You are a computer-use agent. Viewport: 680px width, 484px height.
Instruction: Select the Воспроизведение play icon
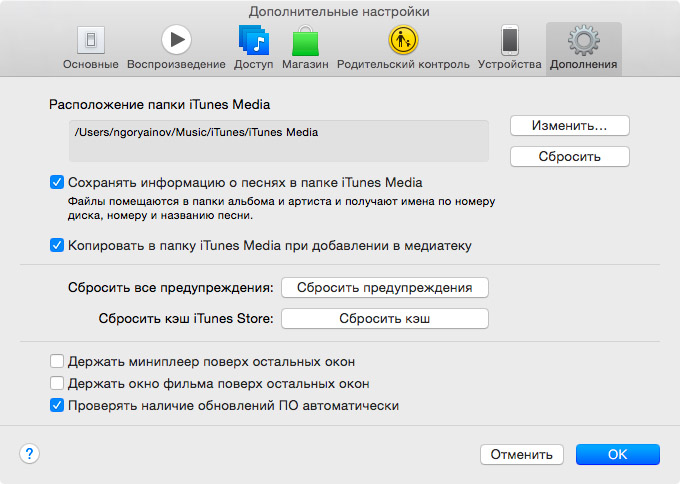tap(176, 41)
